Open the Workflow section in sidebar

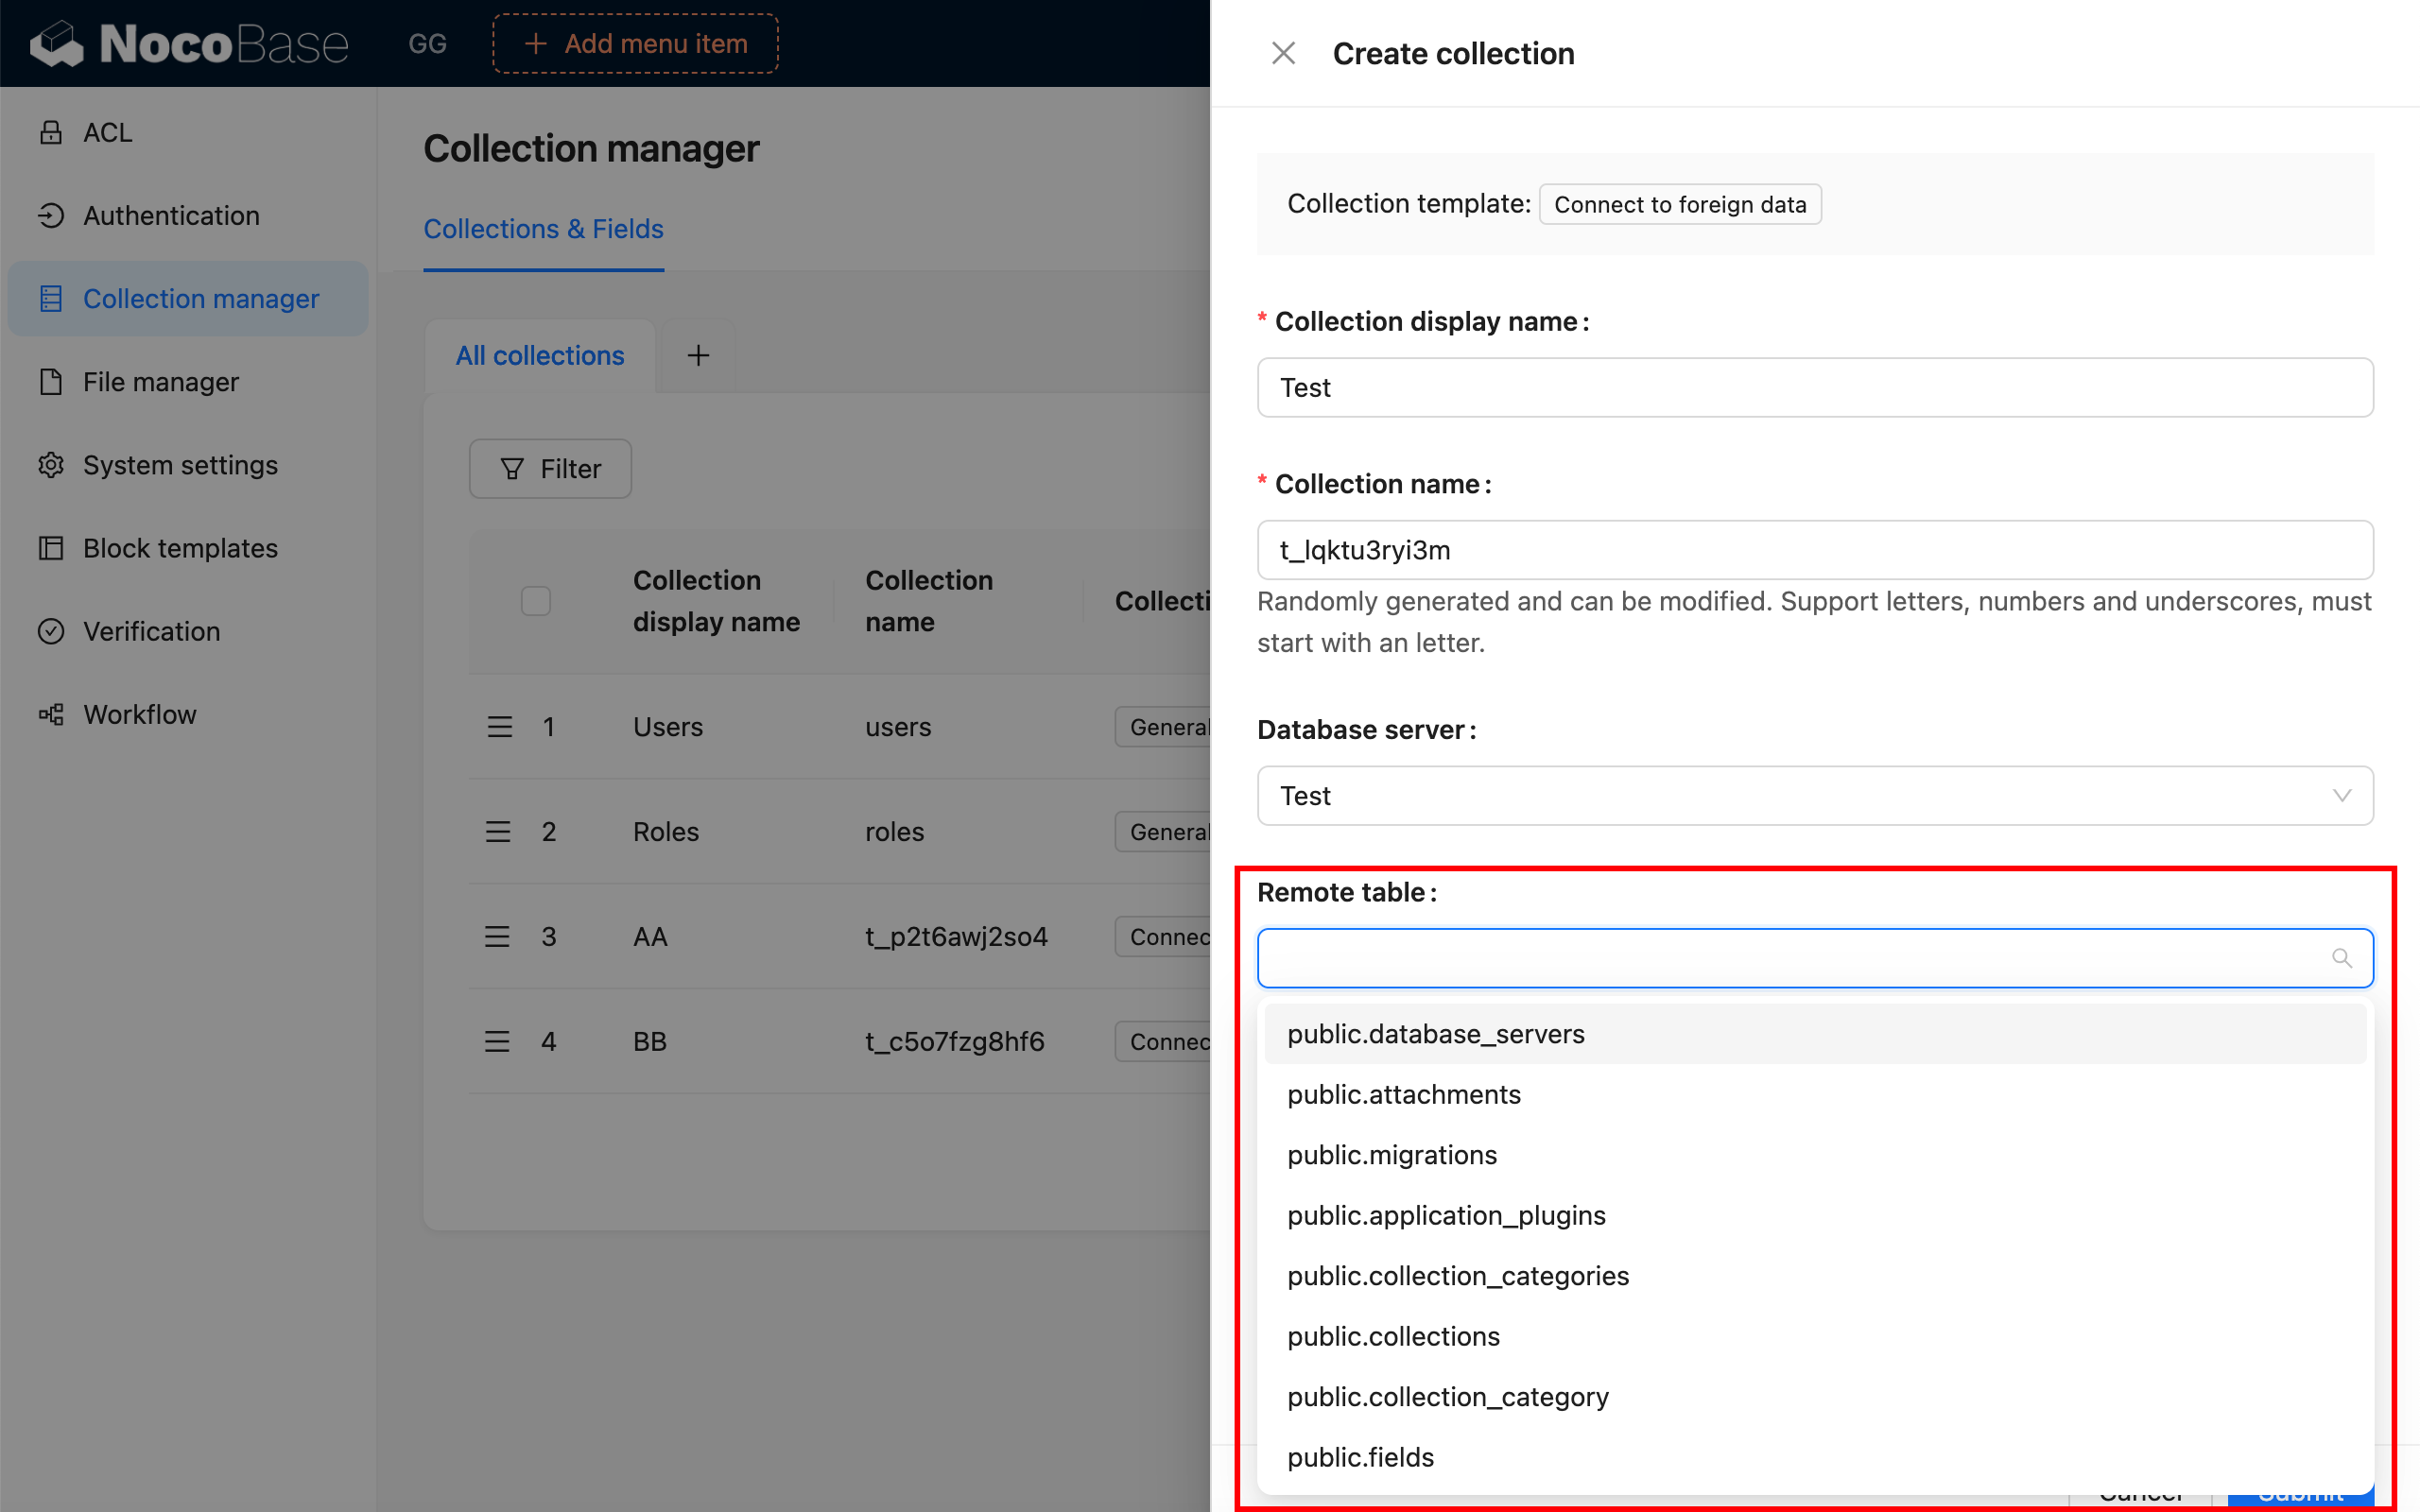tap(140, 713)
